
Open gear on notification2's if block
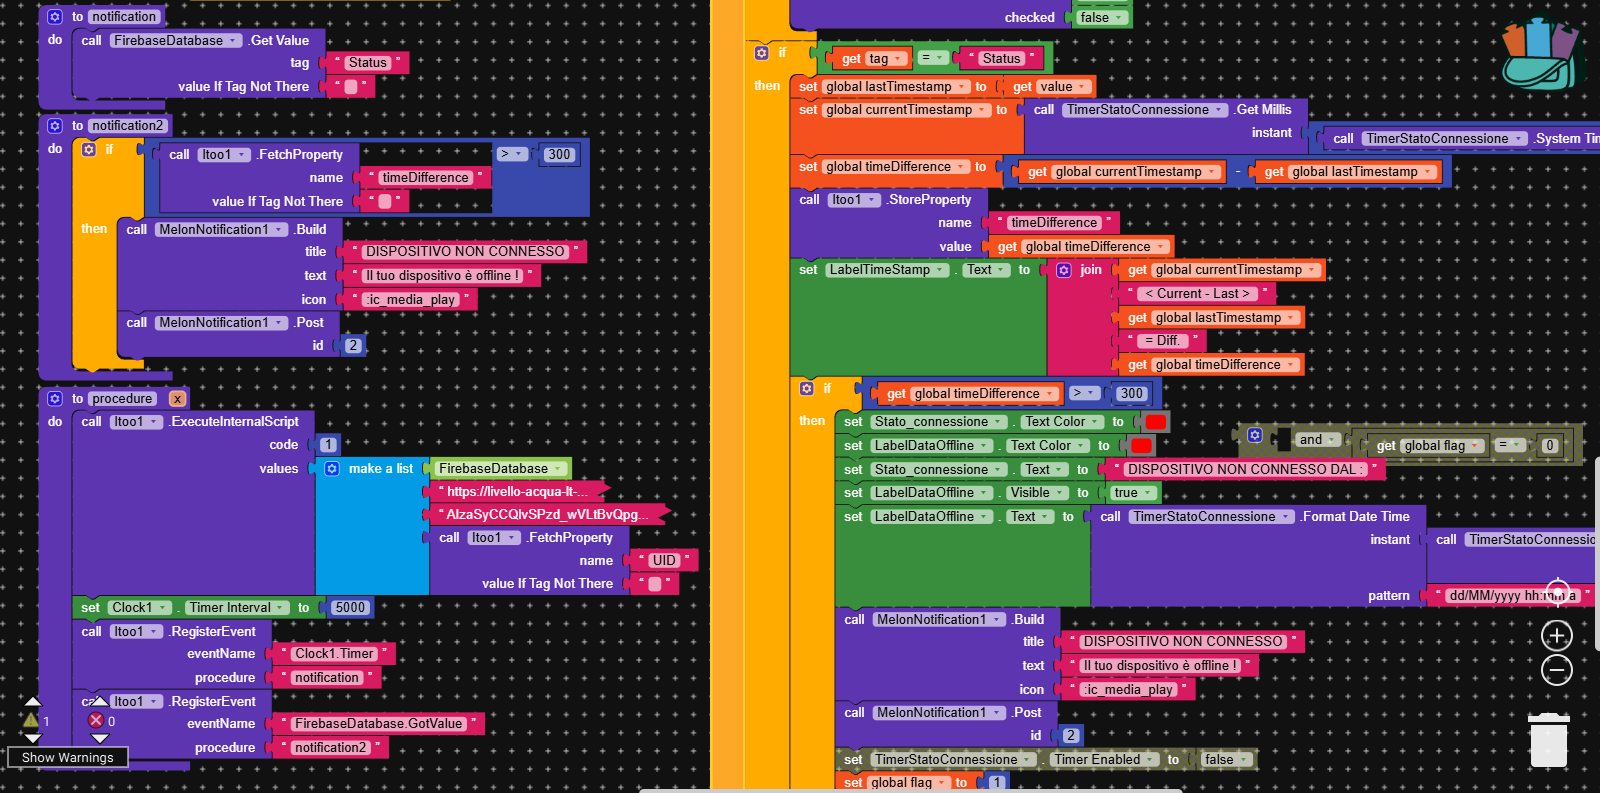pos(89,149)
